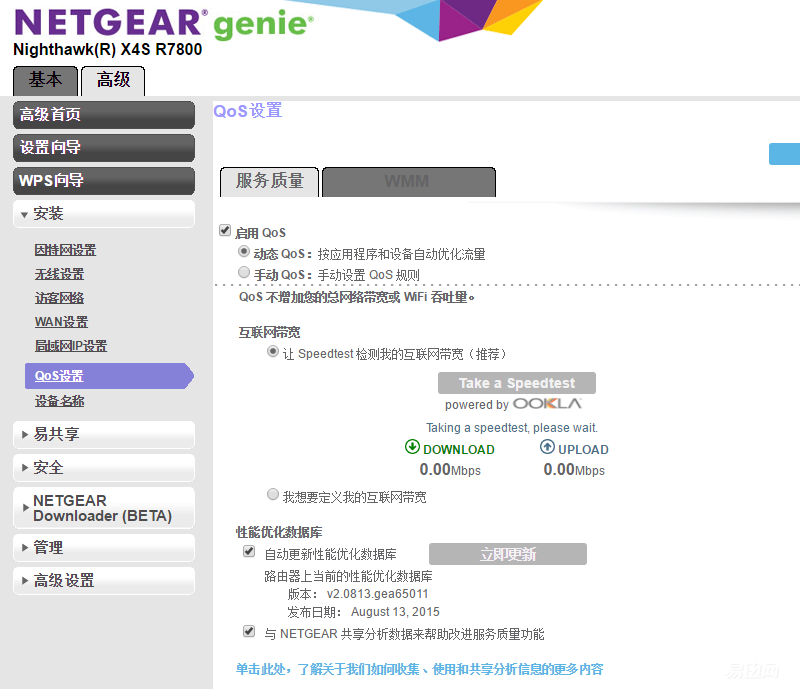Toggle the 启用 QoS checkbox
This screenshot has width=800, height=689.
(x=225, y=230)
